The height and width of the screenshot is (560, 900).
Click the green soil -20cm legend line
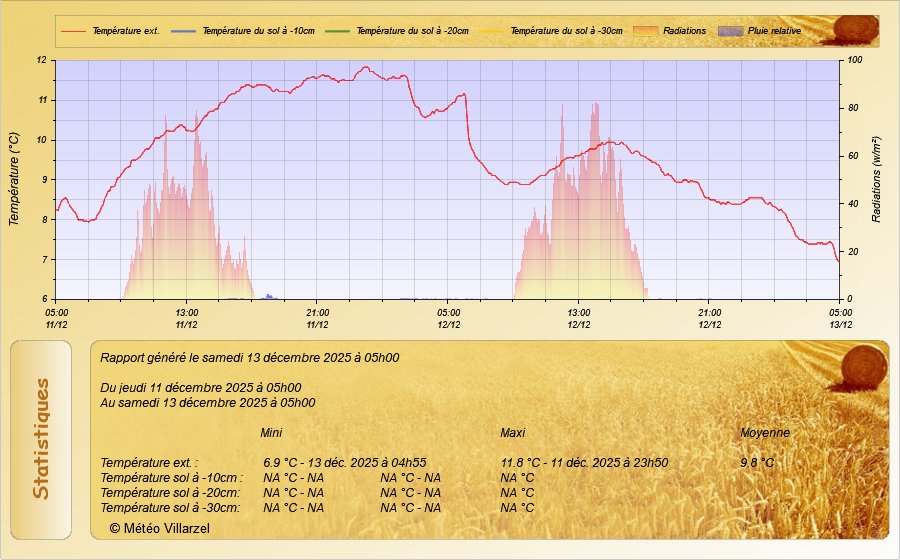point(337,31)
